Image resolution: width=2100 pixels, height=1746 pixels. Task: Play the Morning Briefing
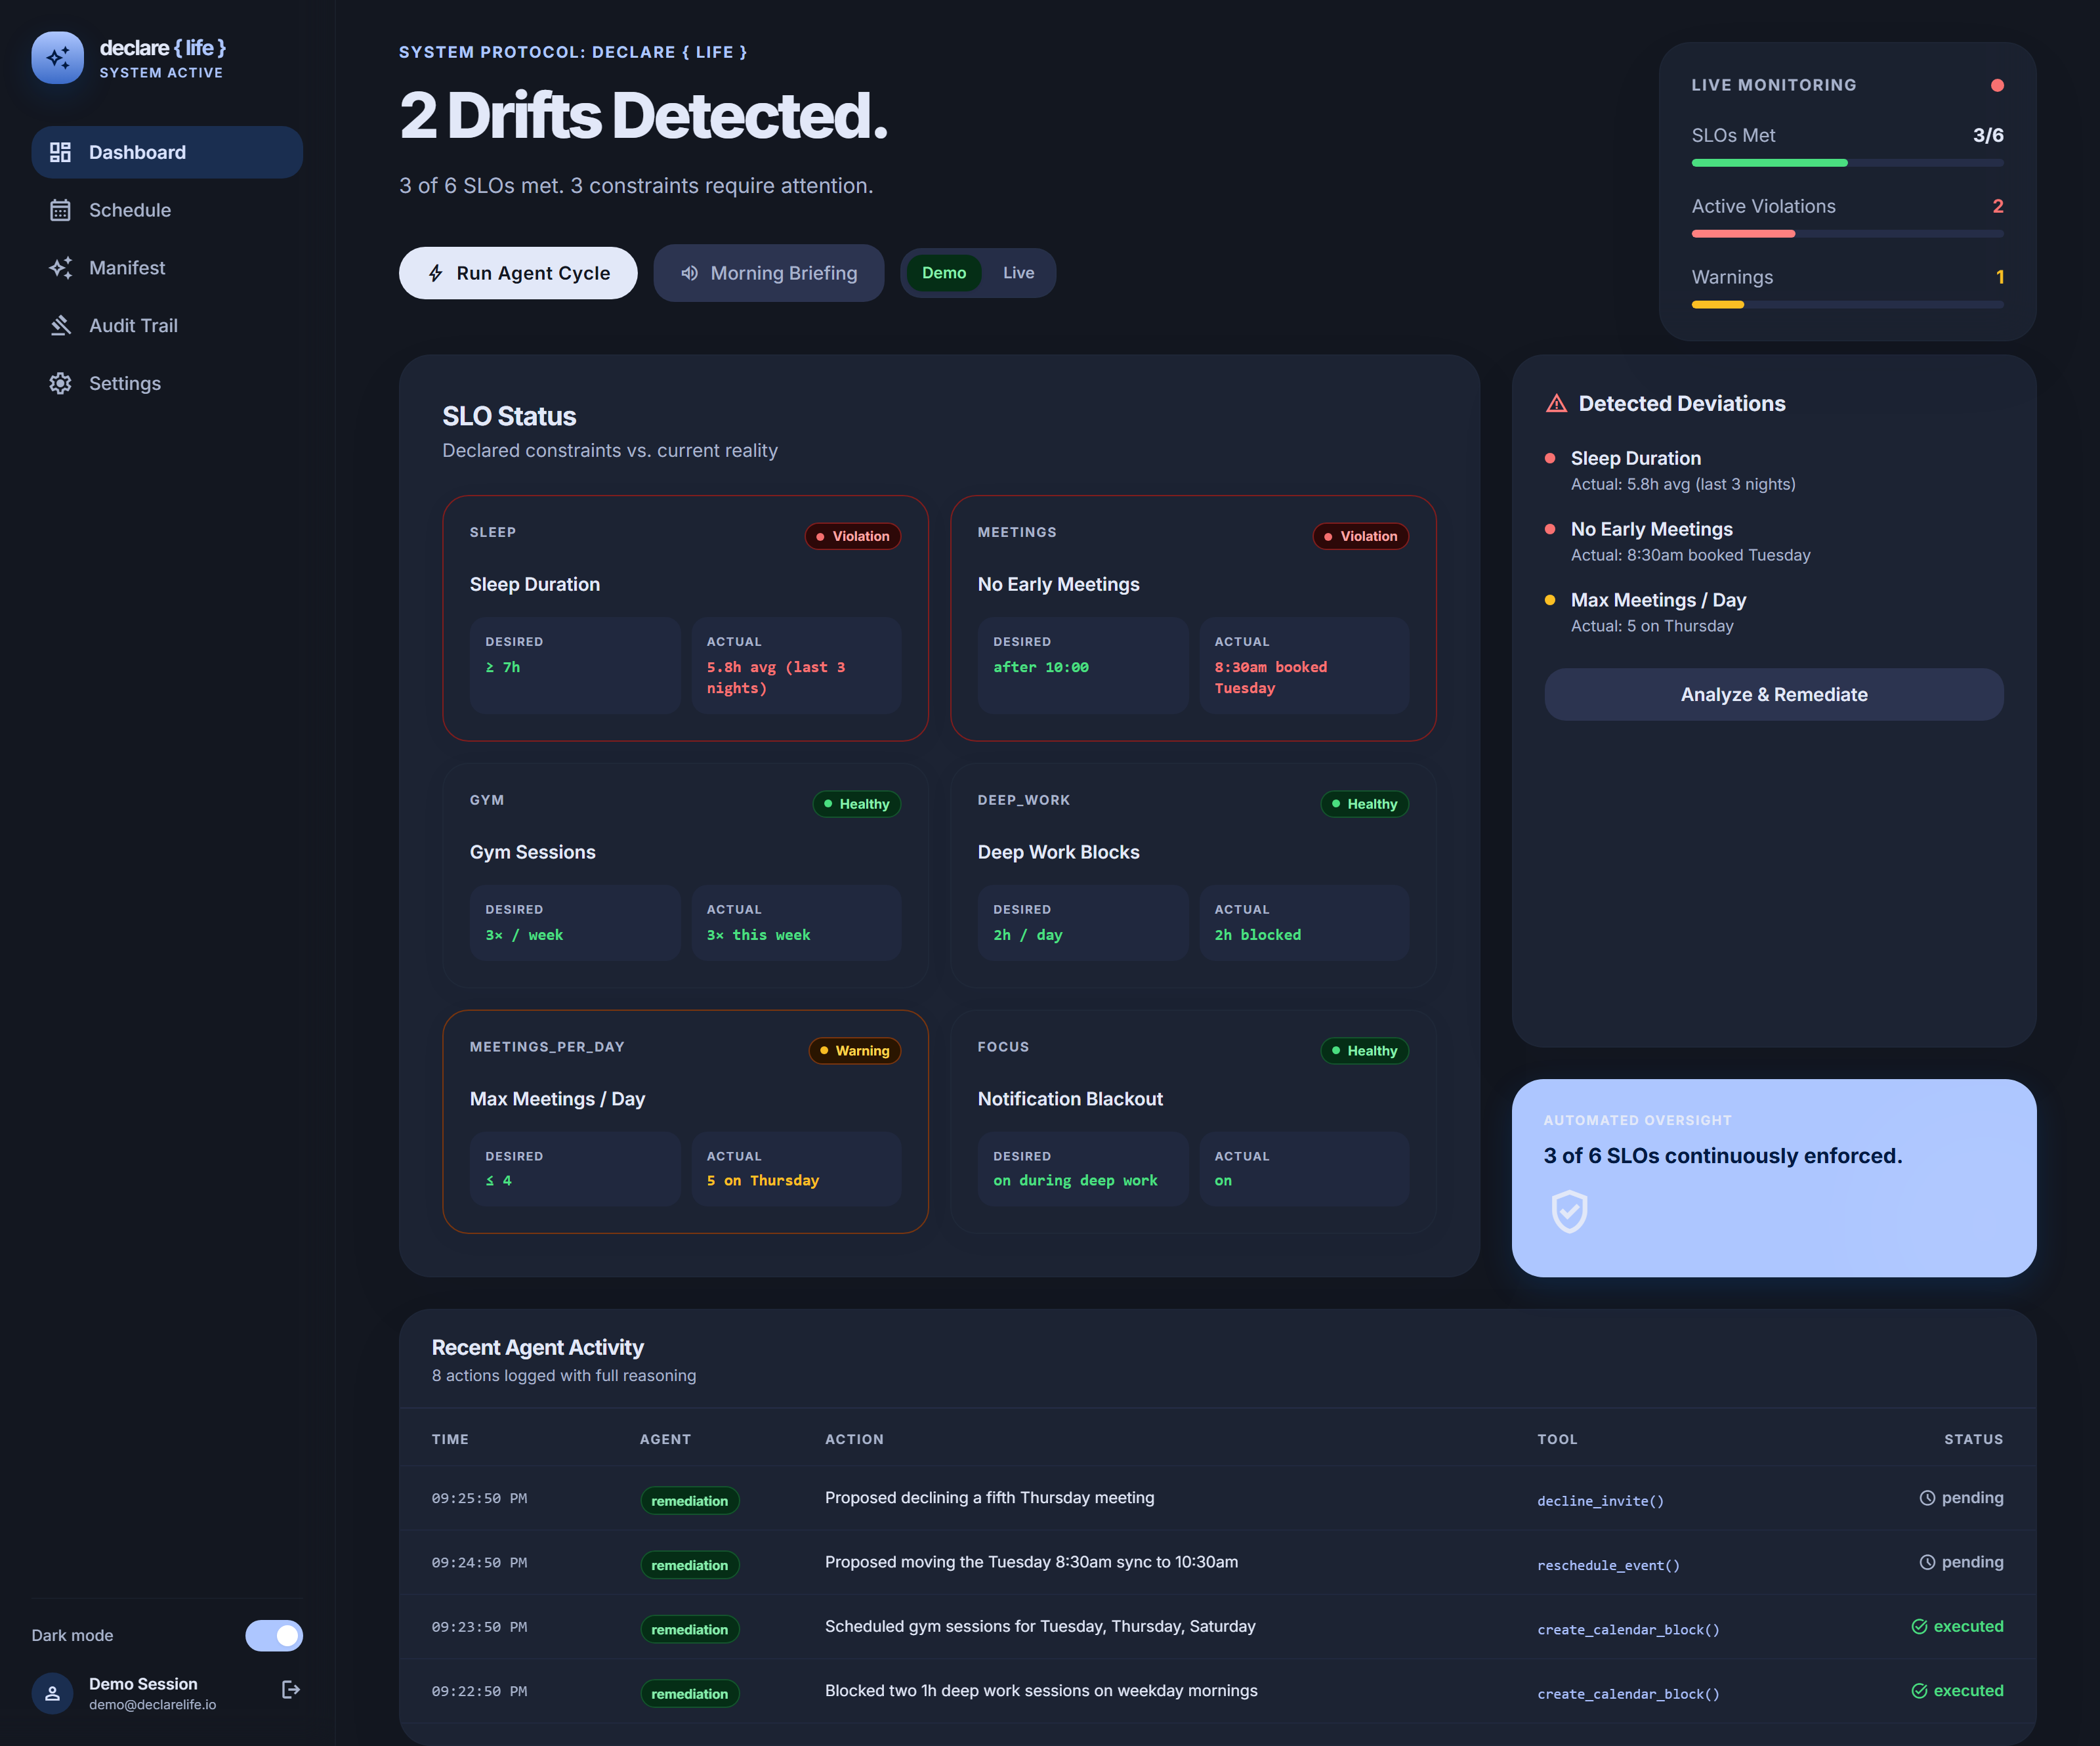768,273
